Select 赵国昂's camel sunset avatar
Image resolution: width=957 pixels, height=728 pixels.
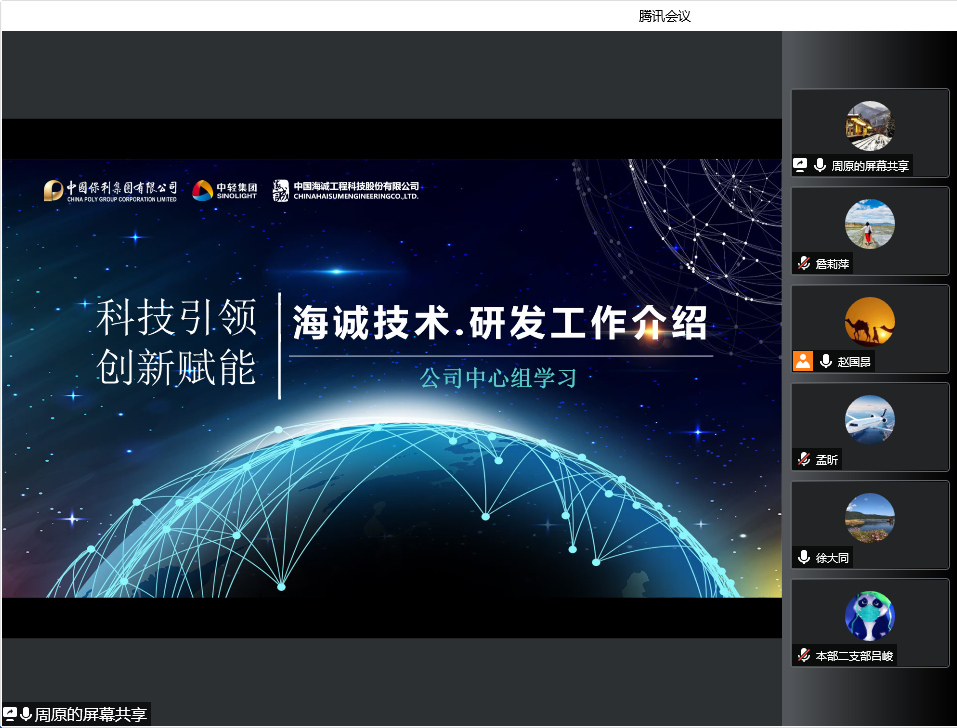click(x=869, y=322)
